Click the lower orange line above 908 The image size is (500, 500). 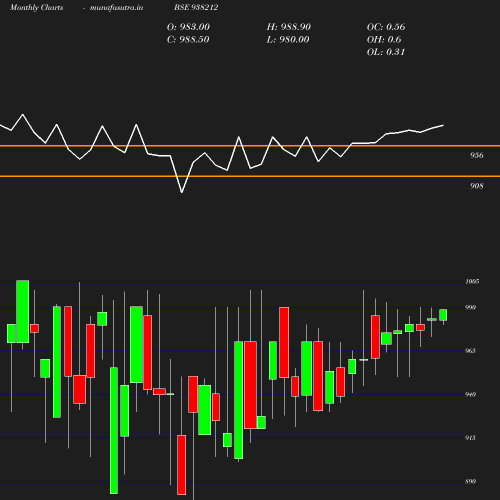coord(250,176)
